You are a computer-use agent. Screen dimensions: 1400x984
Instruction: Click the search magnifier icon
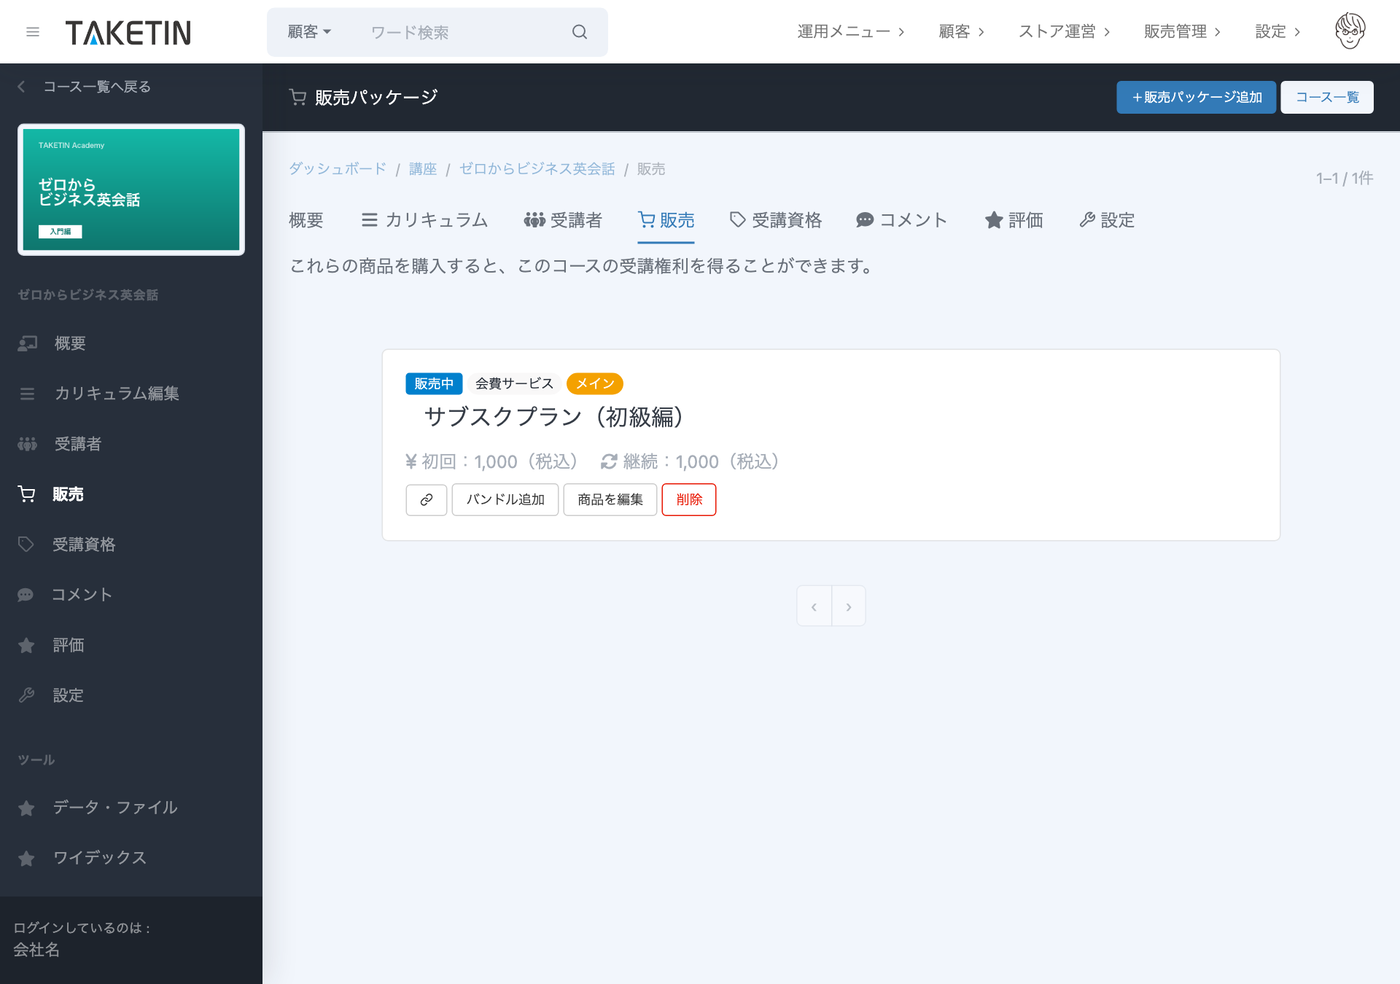tap(580, 32)
